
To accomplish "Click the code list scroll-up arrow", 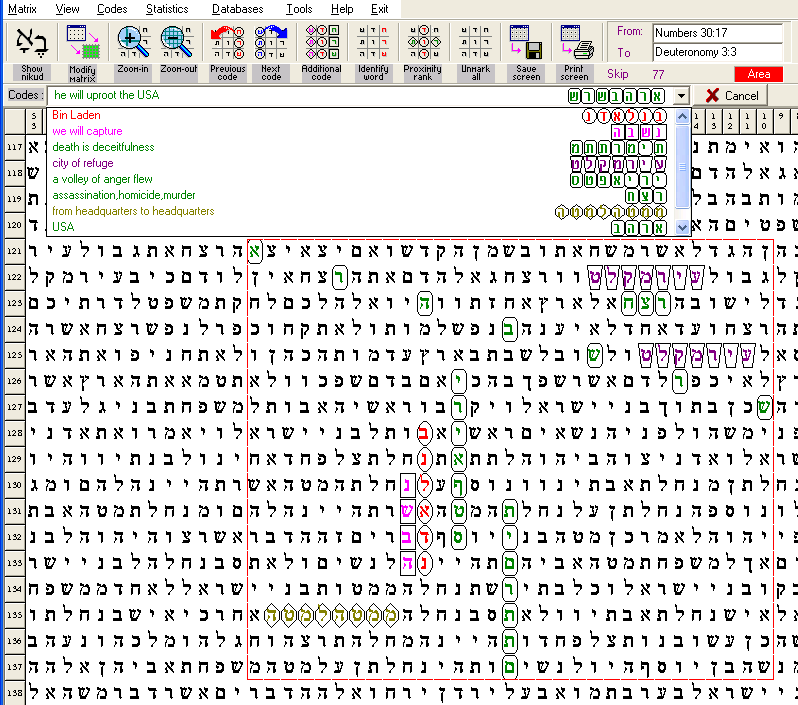I will 682,117.
